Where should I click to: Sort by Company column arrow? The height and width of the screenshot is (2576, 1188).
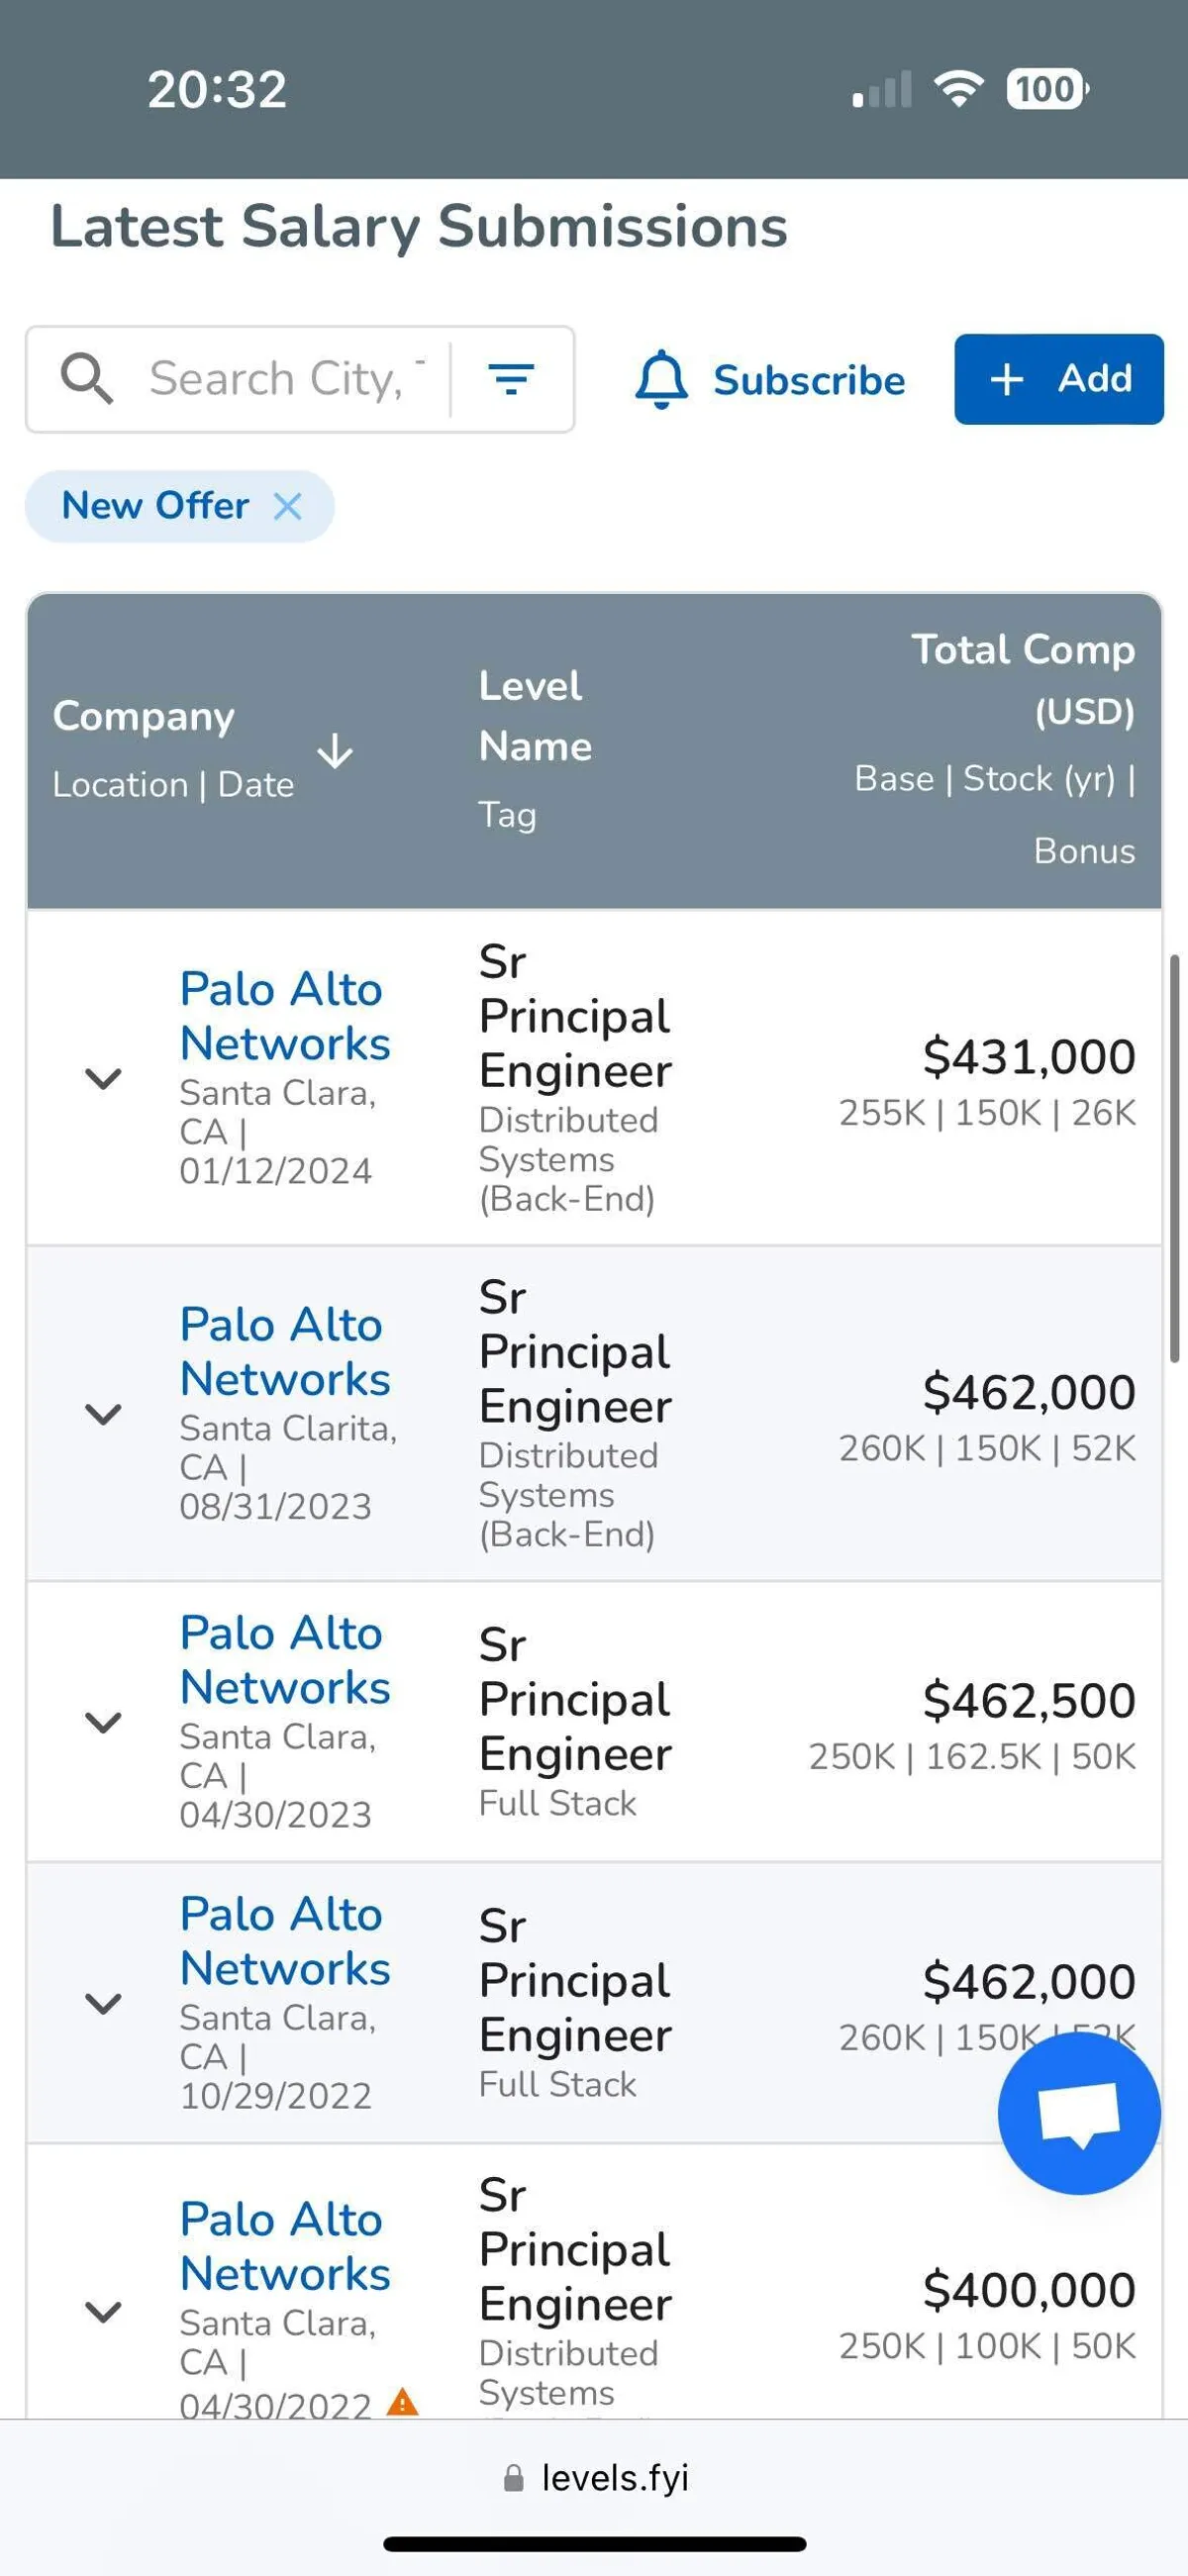pos(335,751)
